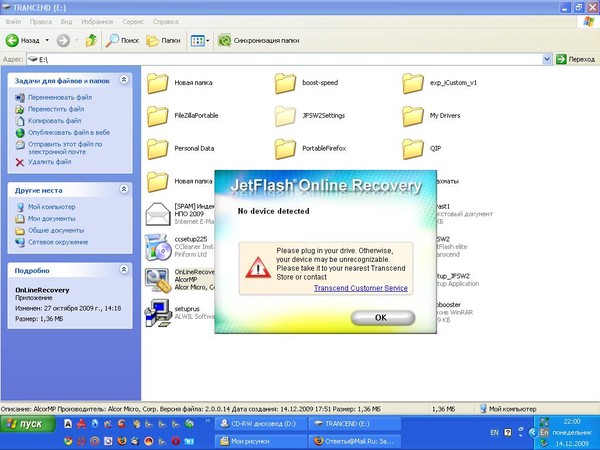Collapse the Другие места panel
The image size is (600, 450).
pos(124,189)
